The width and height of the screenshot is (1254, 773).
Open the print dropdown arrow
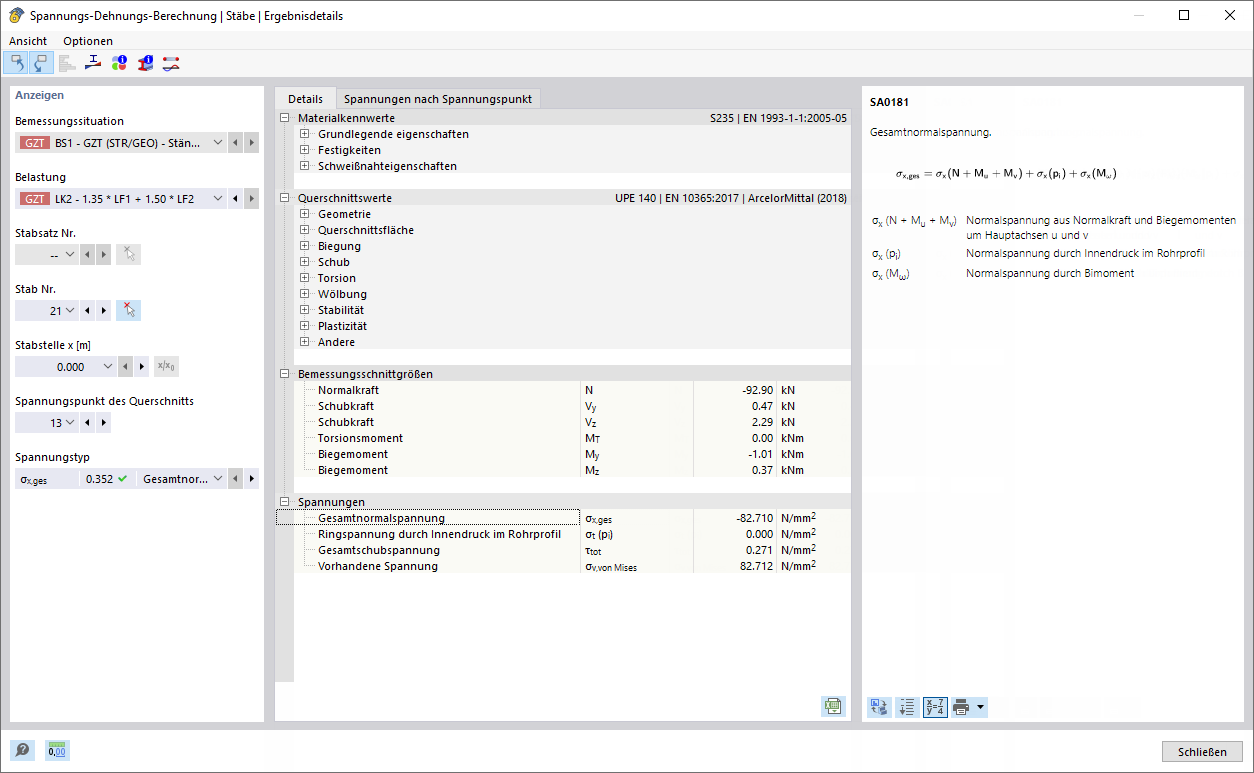click(981, 707)
